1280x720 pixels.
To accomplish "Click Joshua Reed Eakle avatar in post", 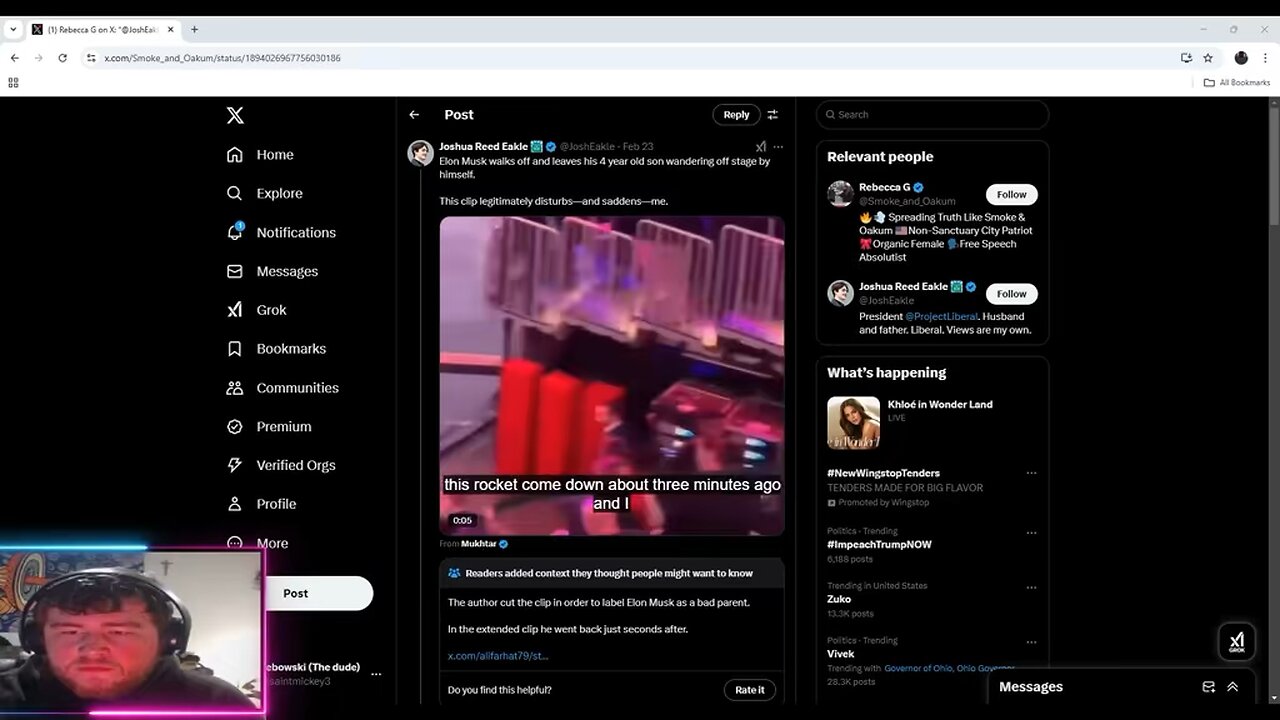I will pyautogui.click(x=421, y=153).
